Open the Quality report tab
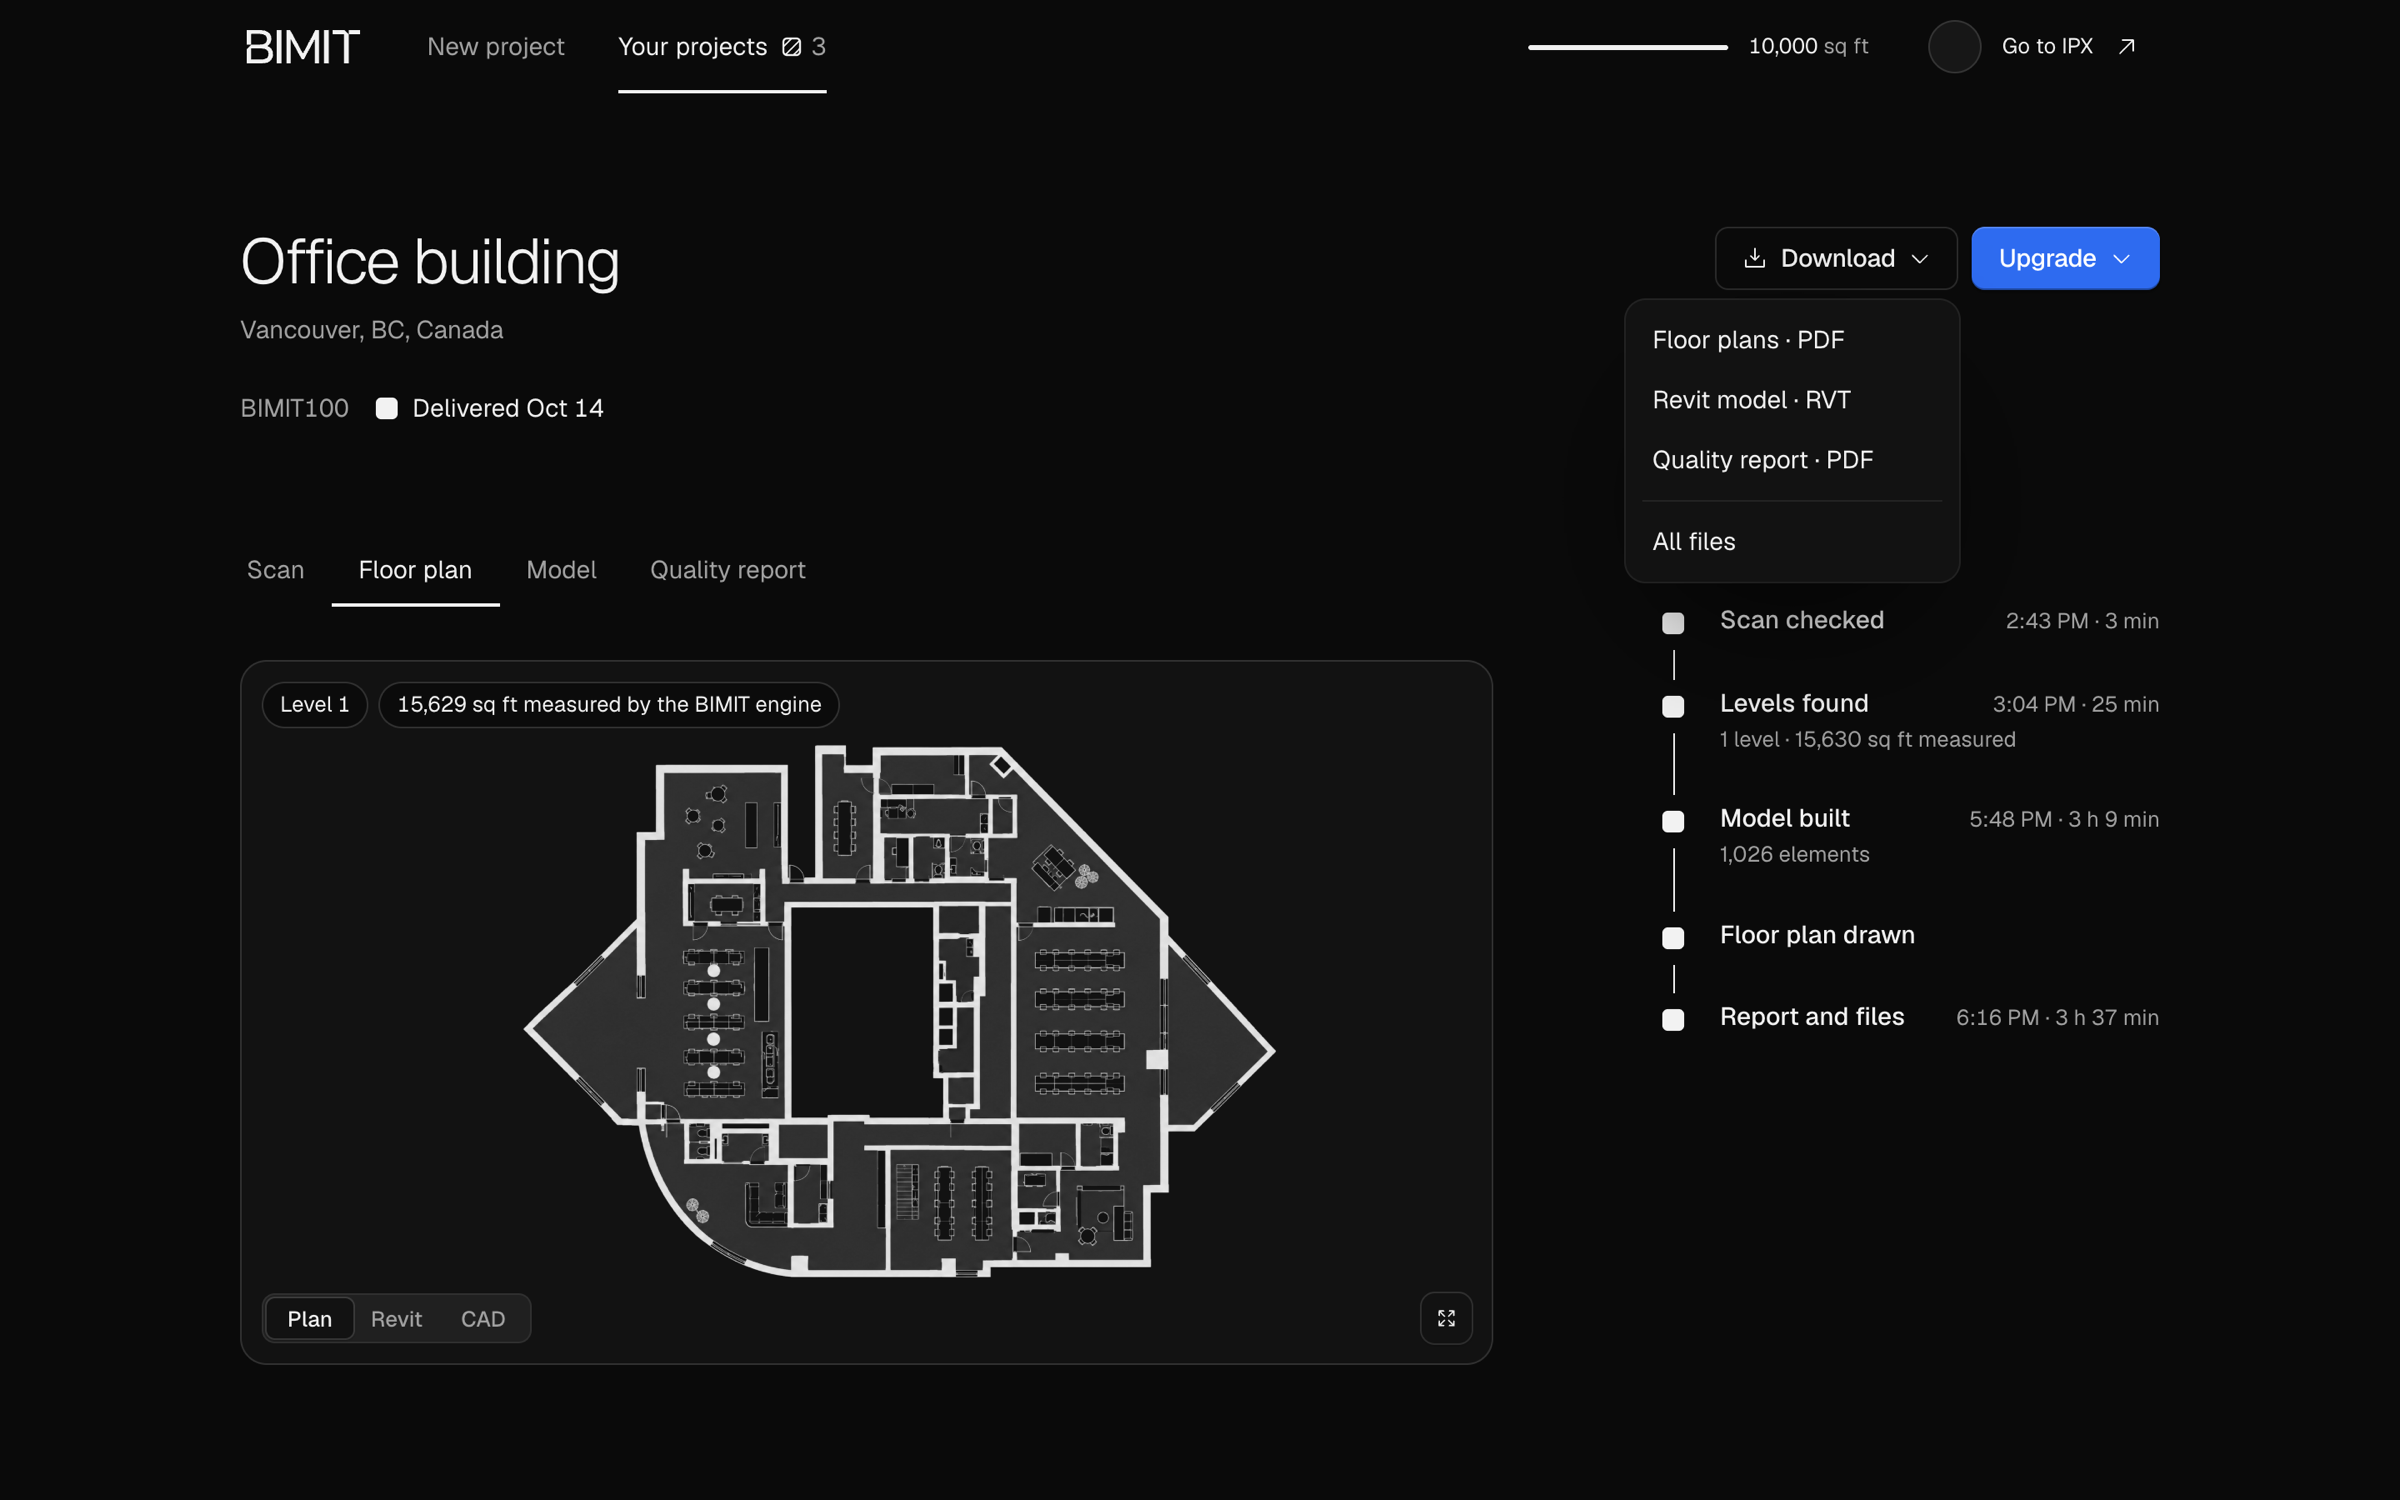The width and height of the screenshot is (2400, 1500). 728,570
